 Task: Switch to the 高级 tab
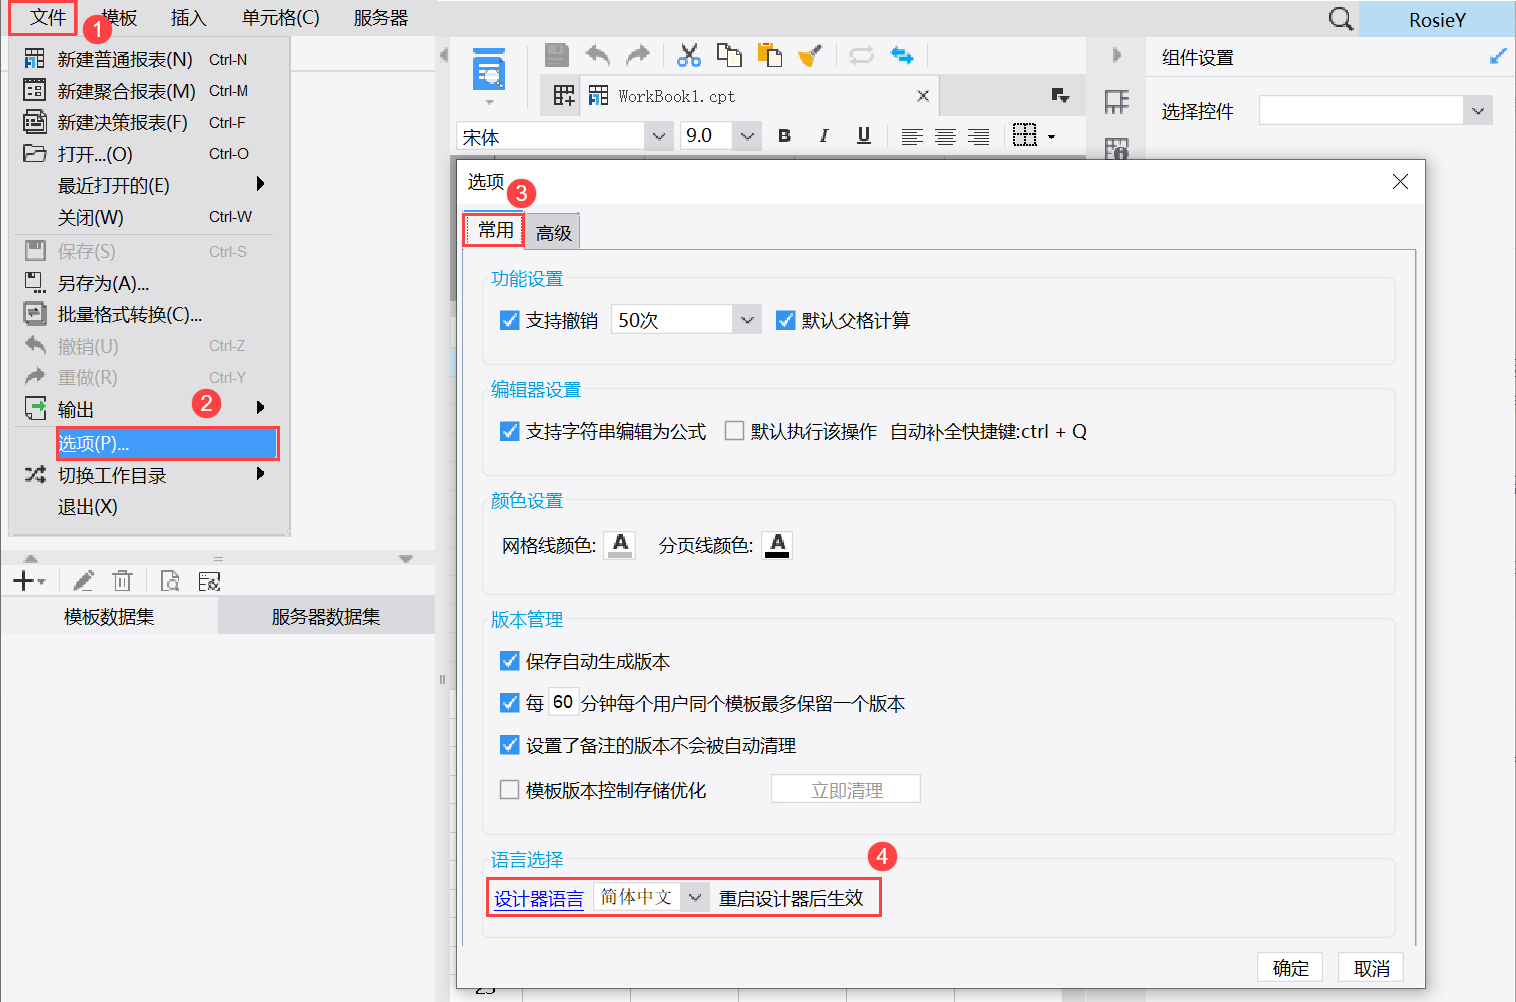click(553, 233)
